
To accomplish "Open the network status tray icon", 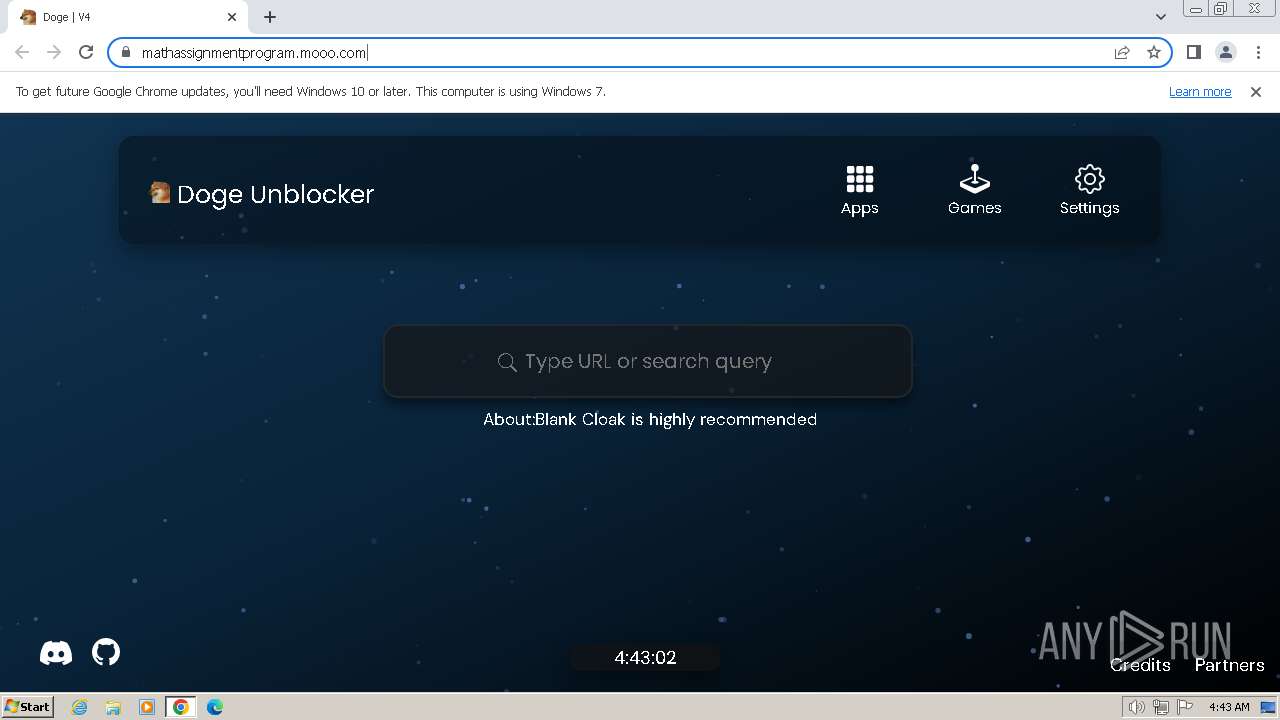I will [1160, 707].
